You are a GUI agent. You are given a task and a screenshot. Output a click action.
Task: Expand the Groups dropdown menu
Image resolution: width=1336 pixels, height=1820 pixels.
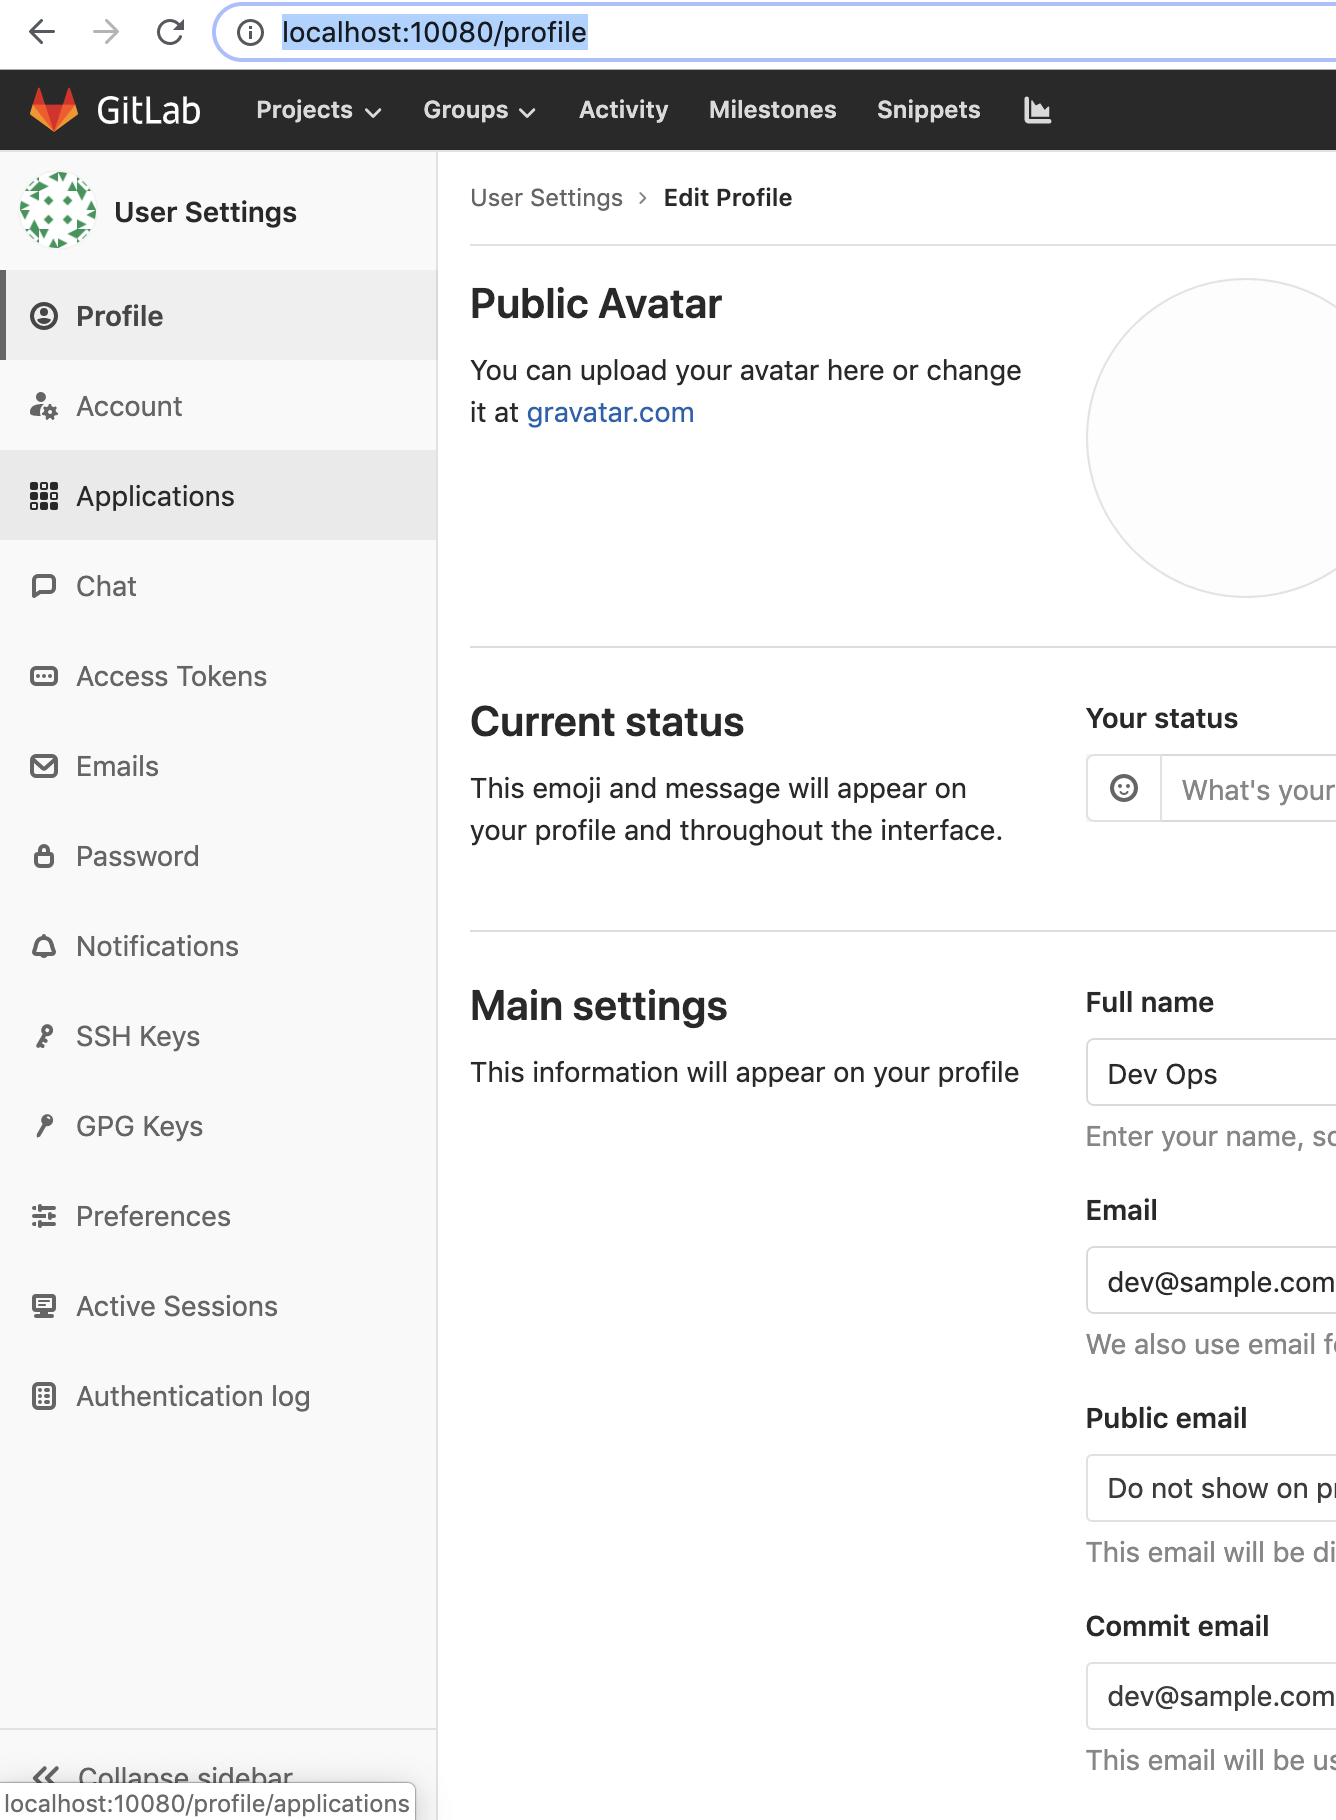coord(480,110)
